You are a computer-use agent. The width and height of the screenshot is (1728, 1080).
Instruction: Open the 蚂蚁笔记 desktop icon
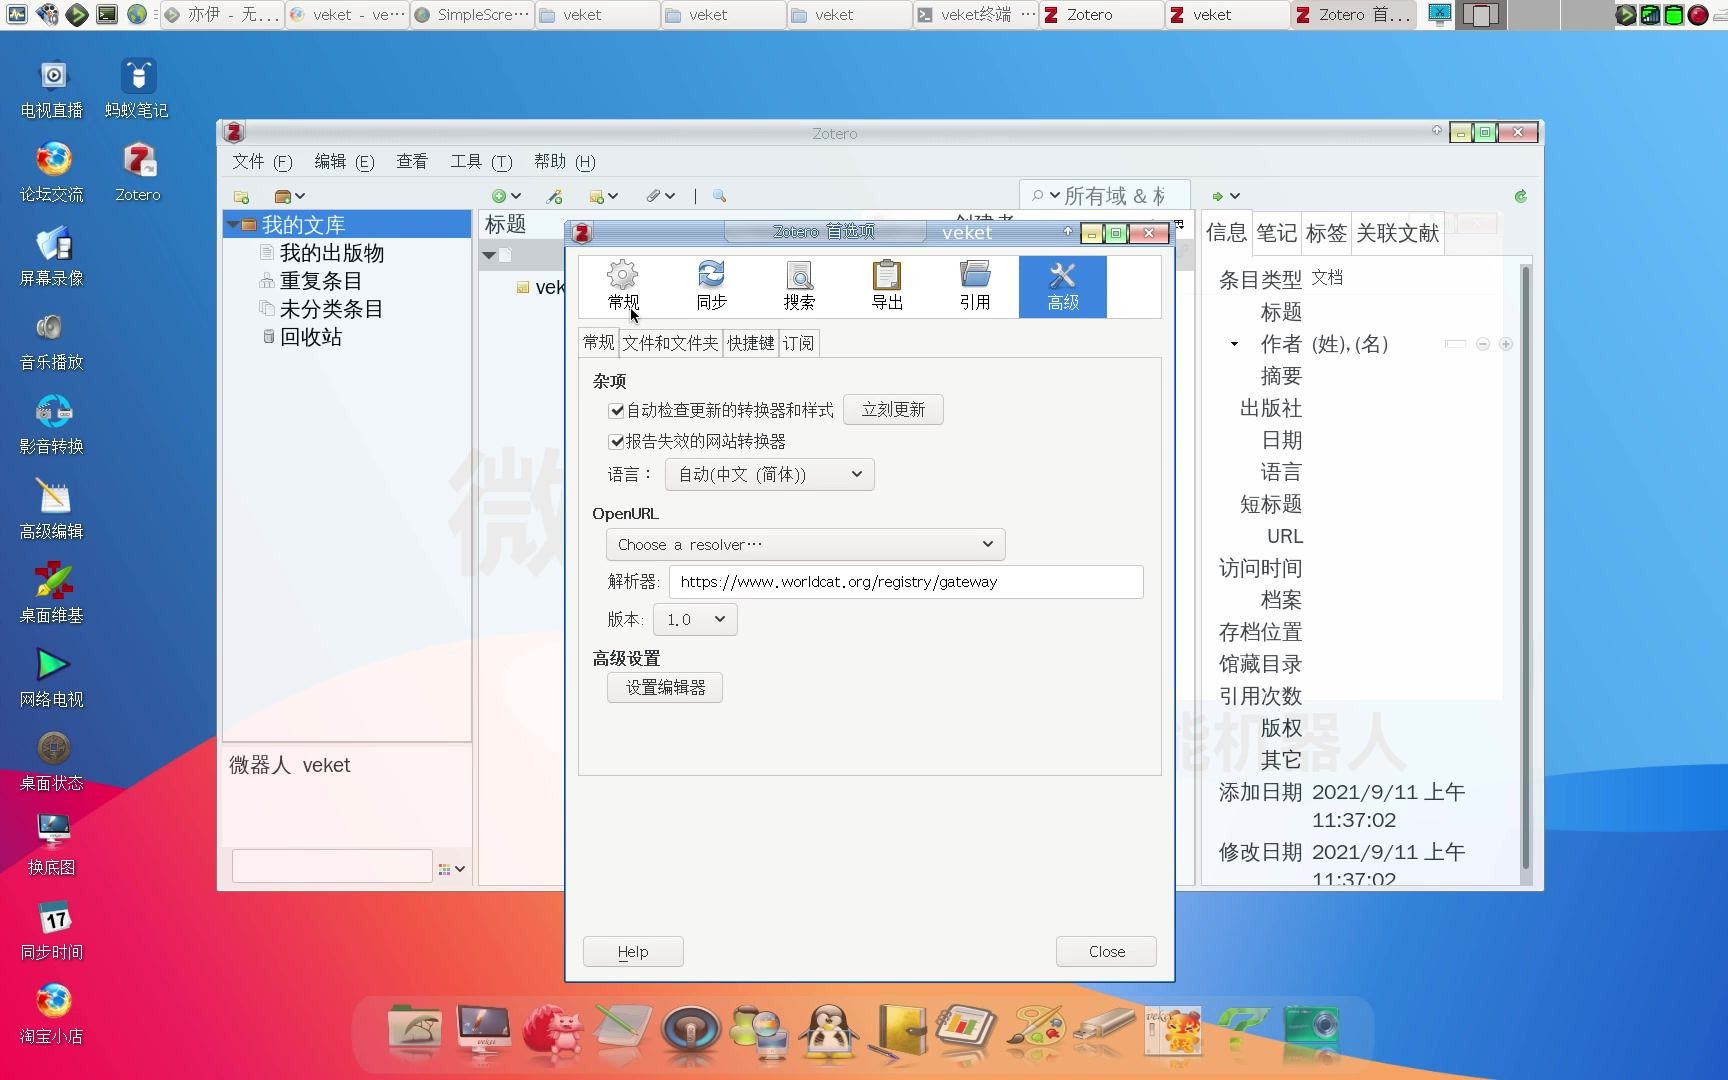pos(137,88)
